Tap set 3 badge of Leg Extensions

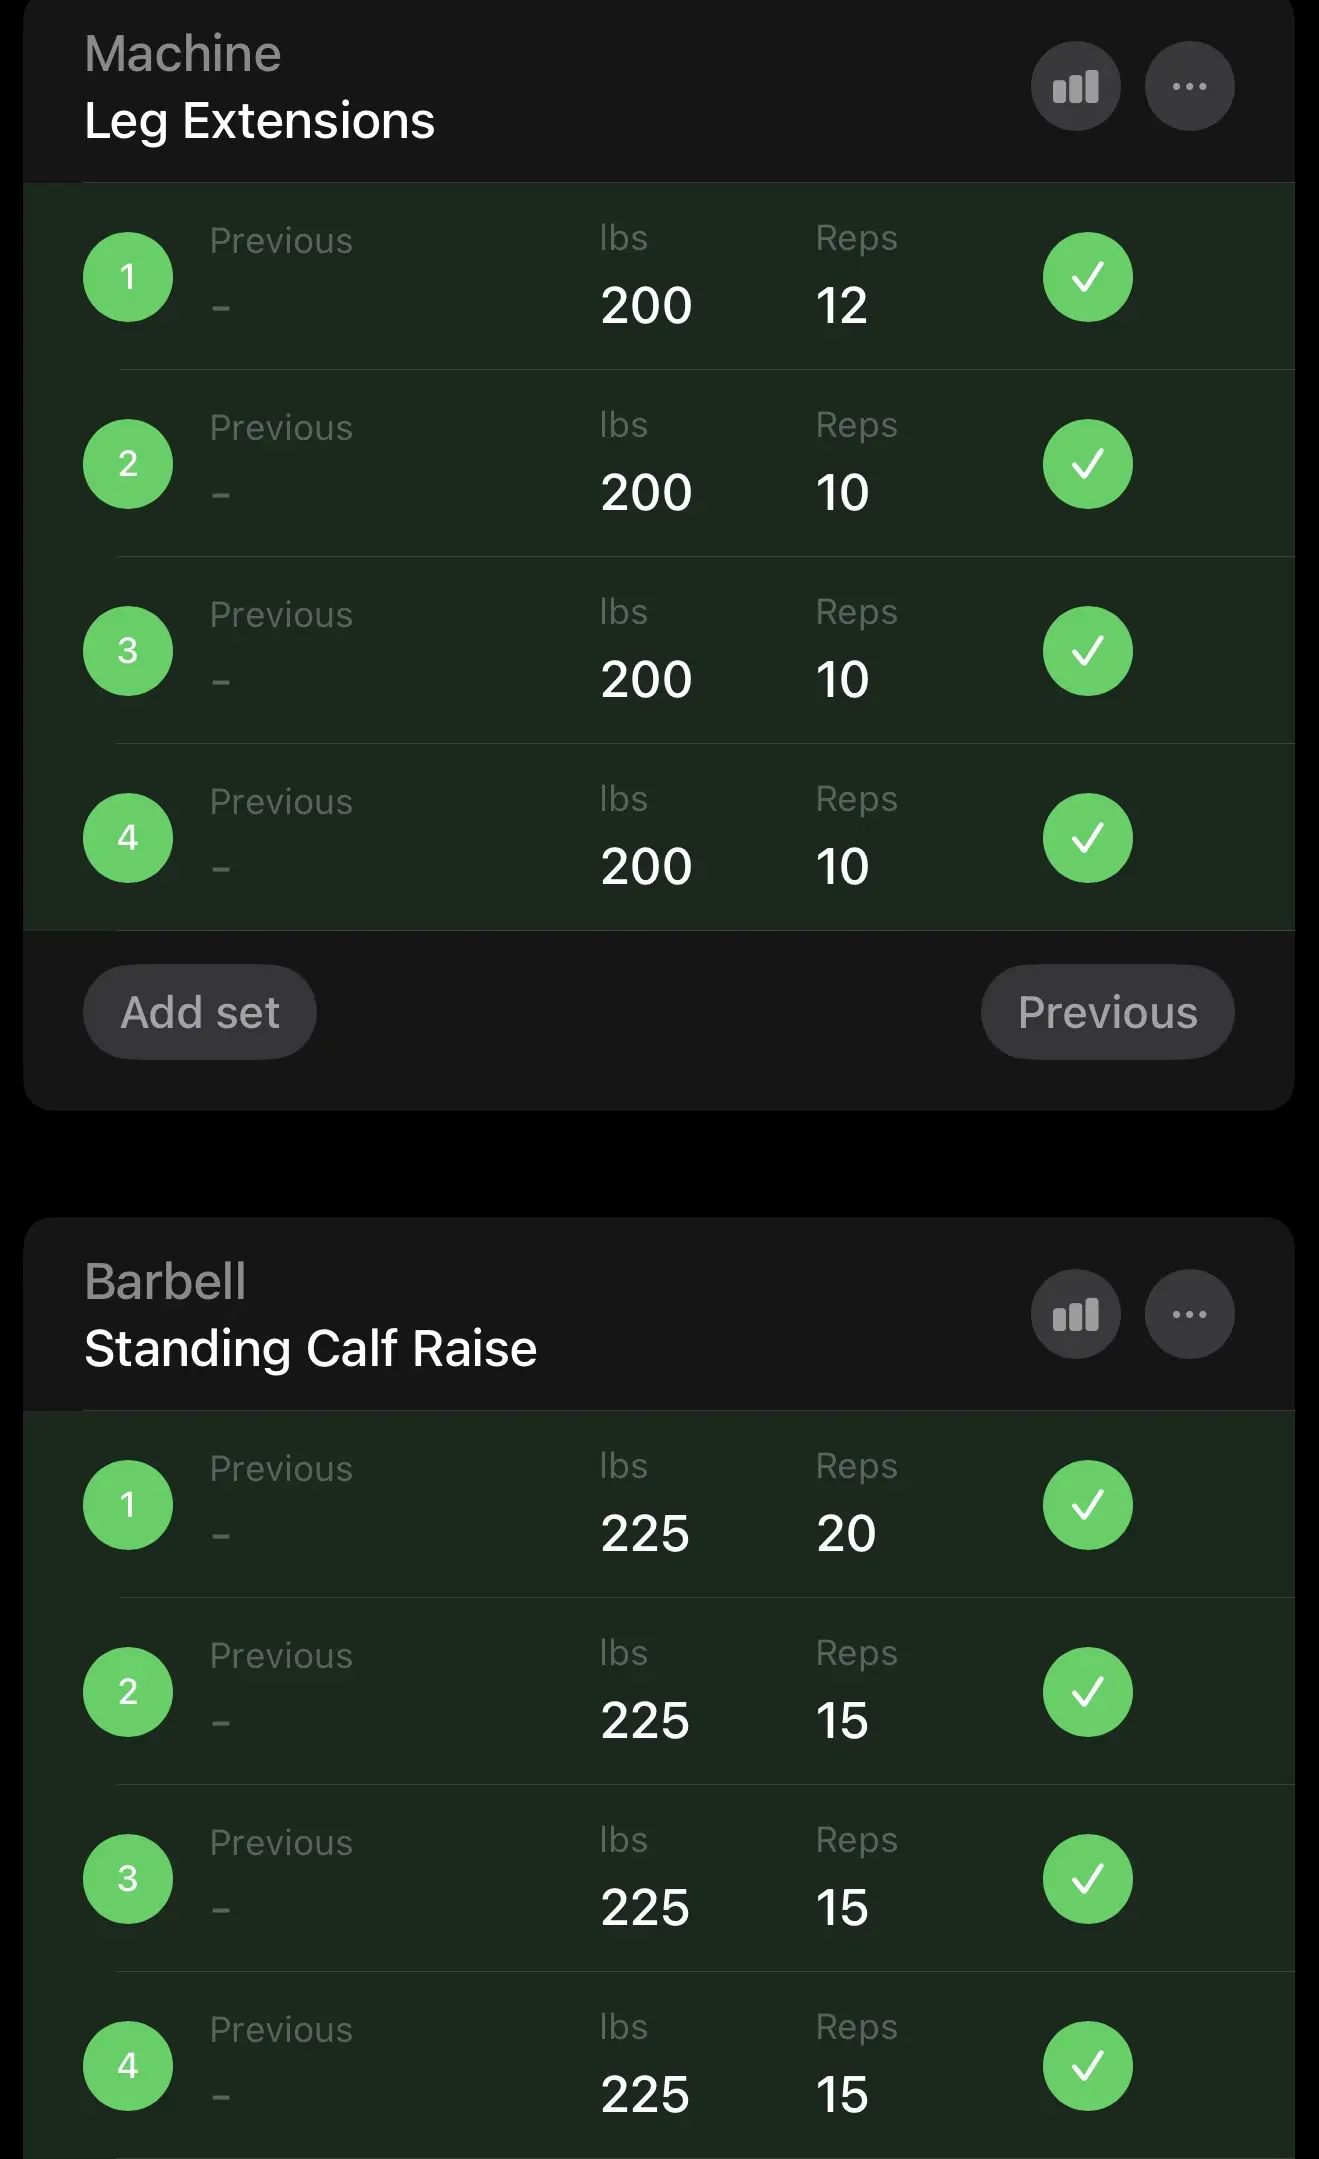click(x=128, y=651)
